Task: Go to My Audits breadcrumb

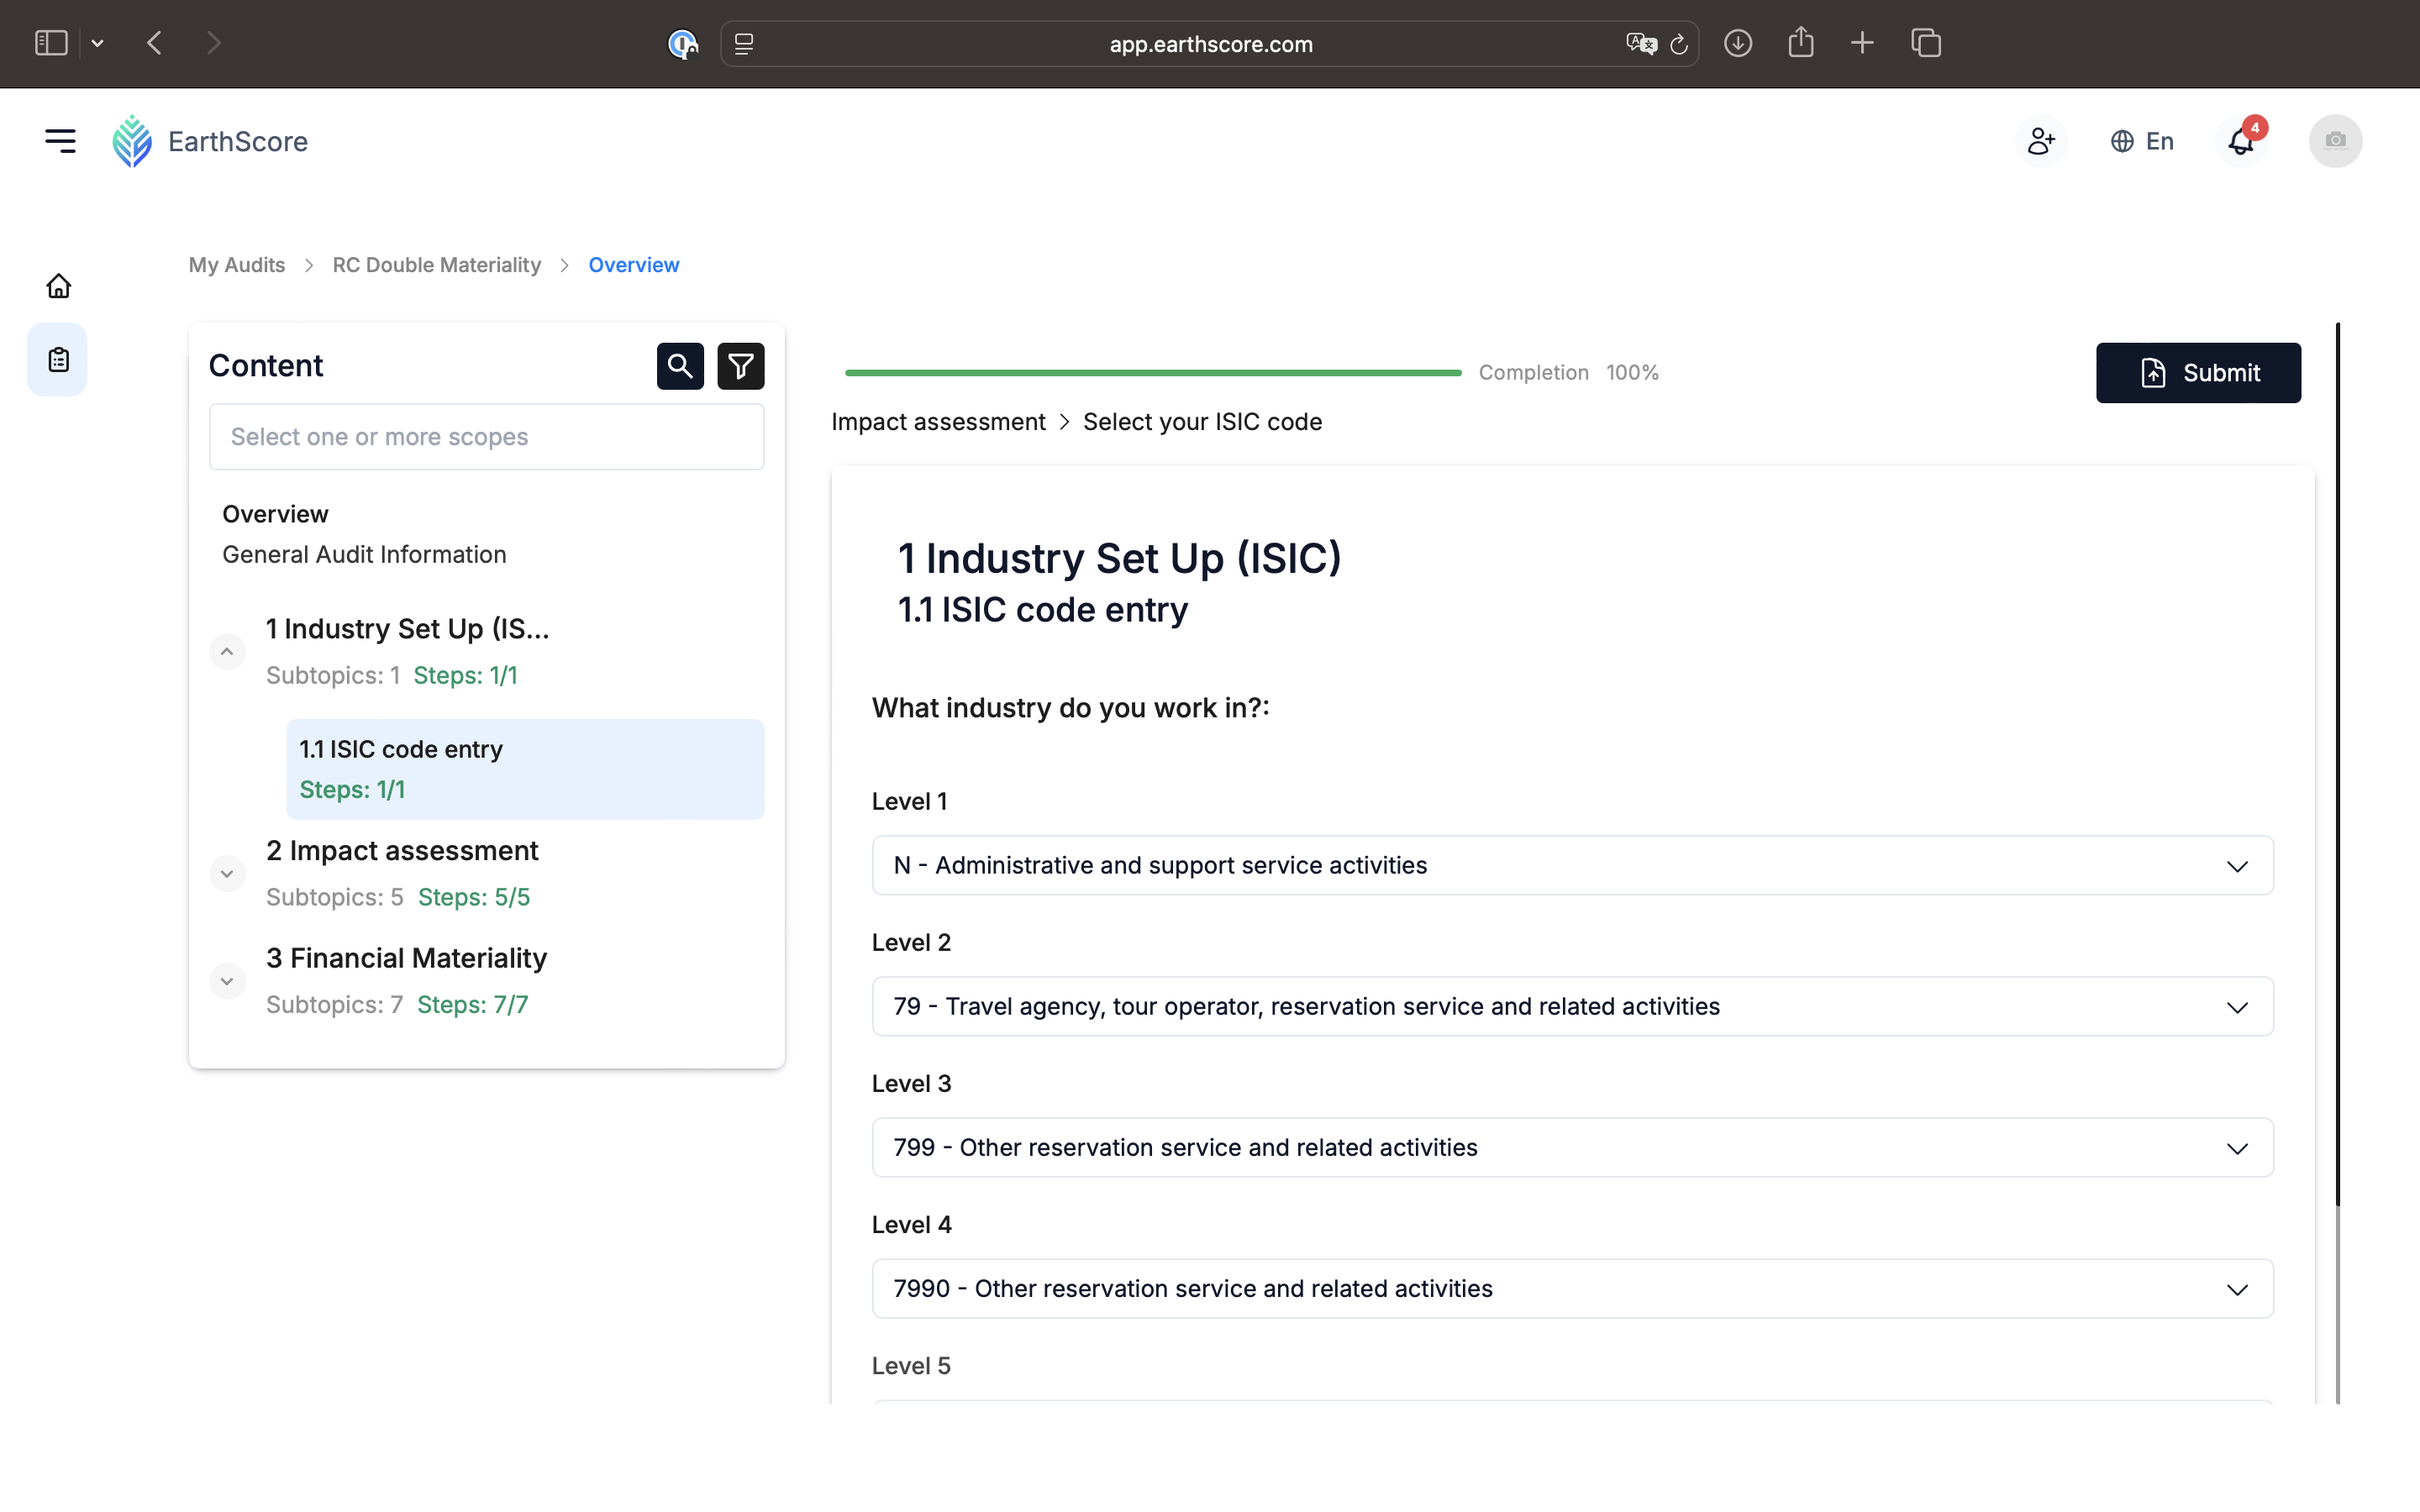Action: pos(237,265)
